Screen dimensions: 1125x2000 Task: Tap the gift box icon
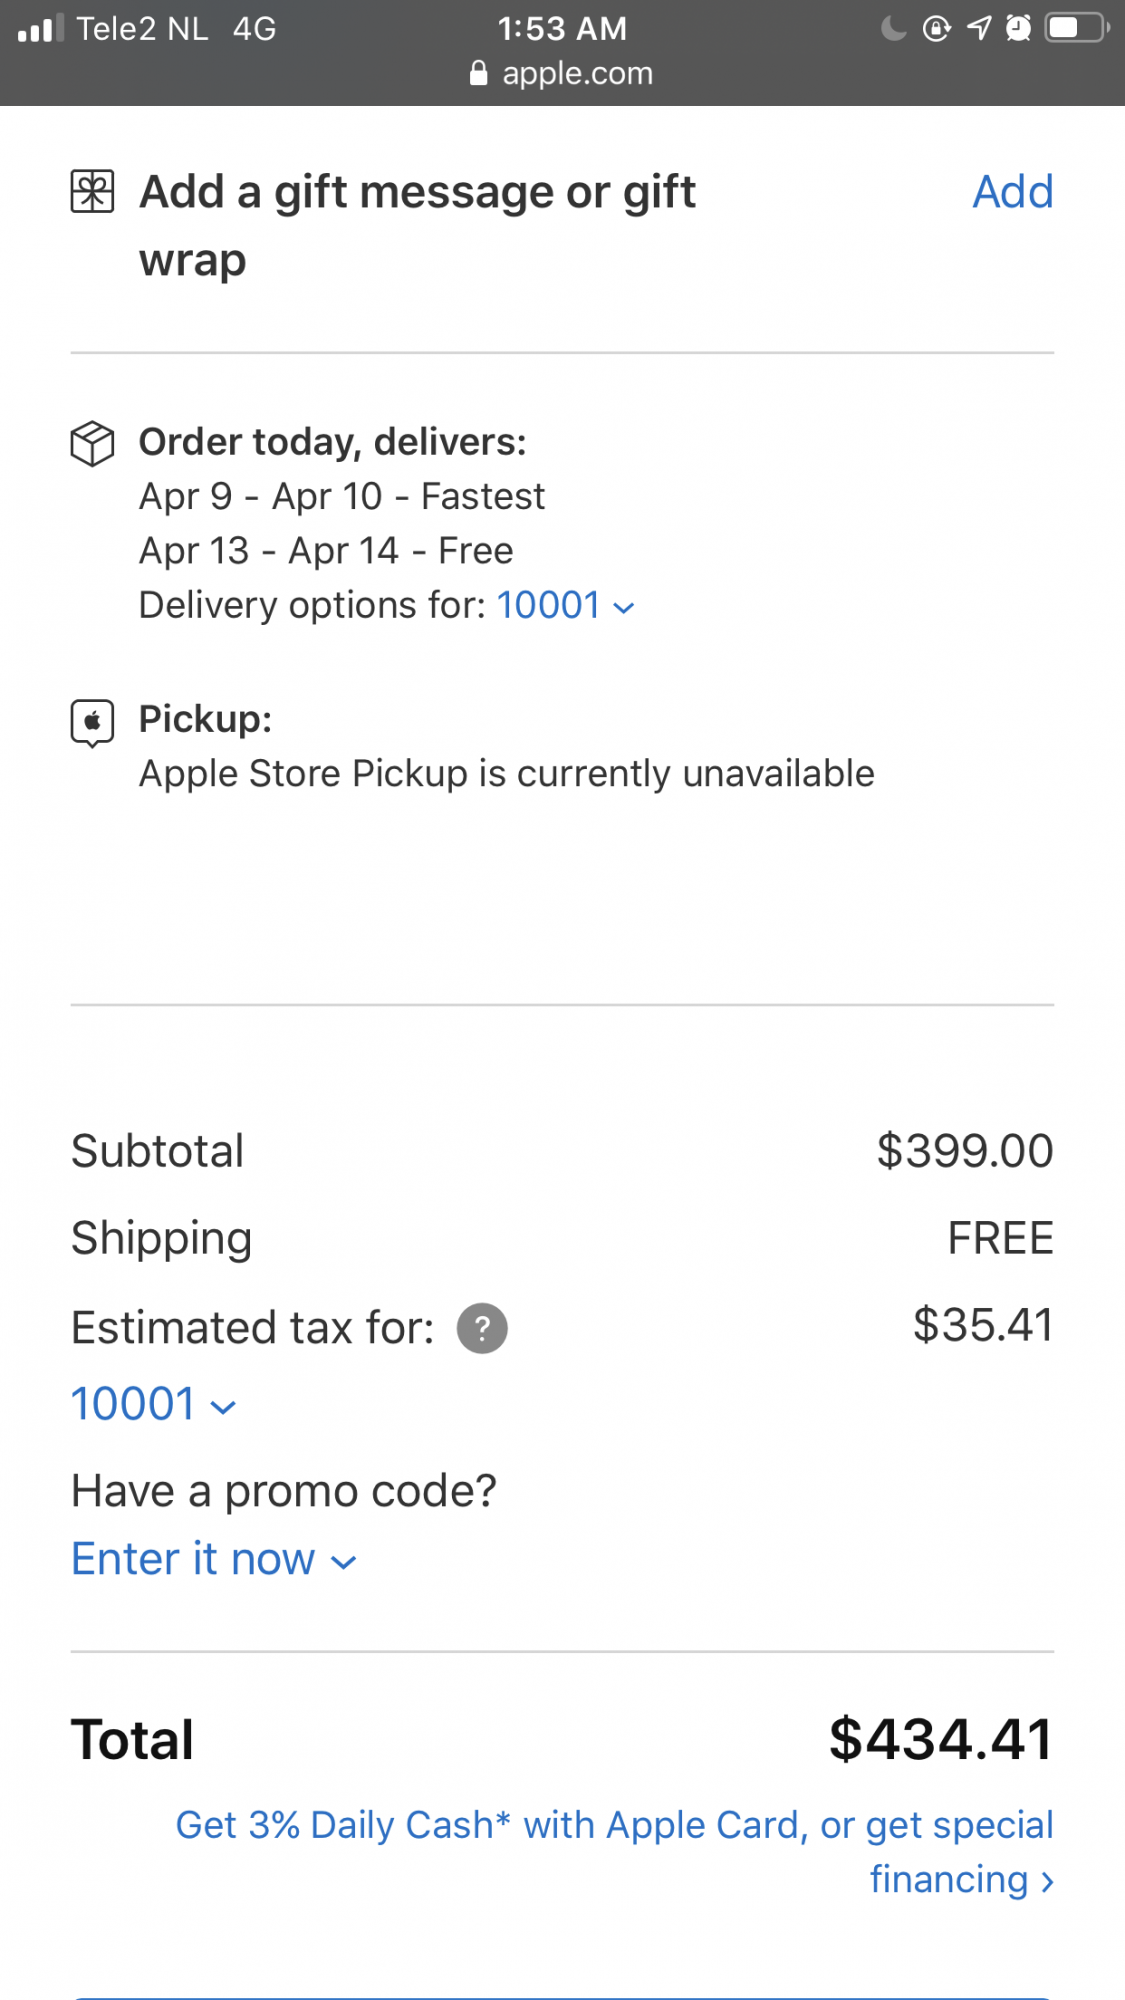(92, 191)
